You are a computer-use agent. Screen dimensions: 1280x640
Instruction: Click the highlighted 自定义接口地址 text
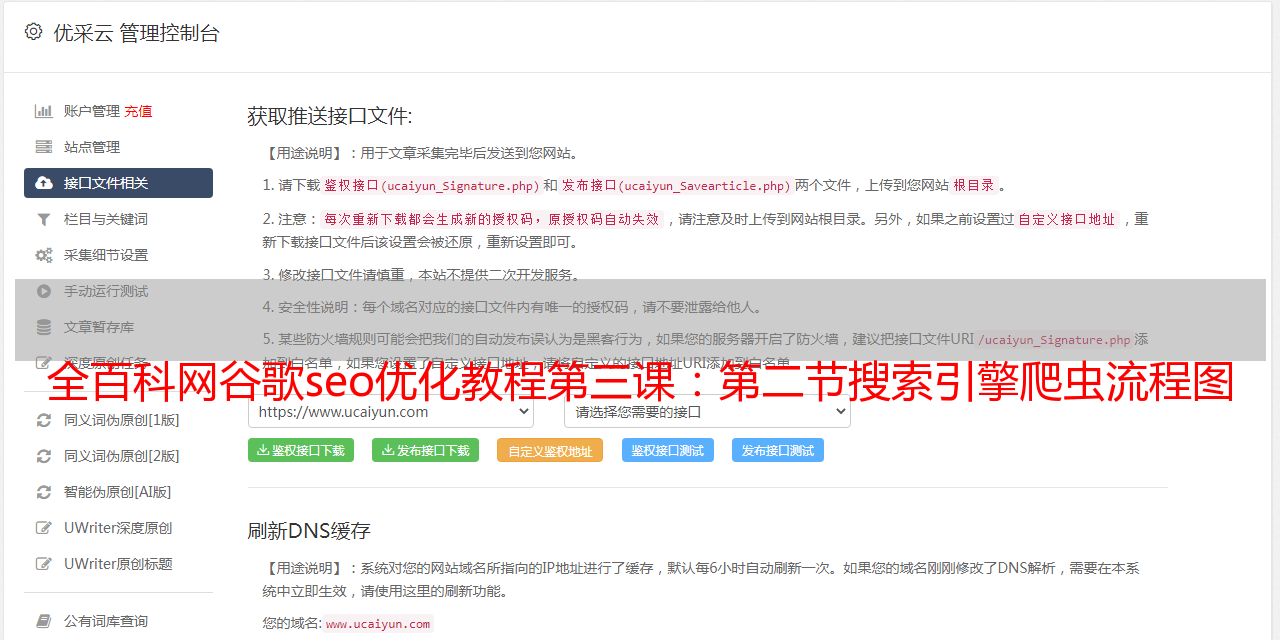click(x=1067, y=219)
